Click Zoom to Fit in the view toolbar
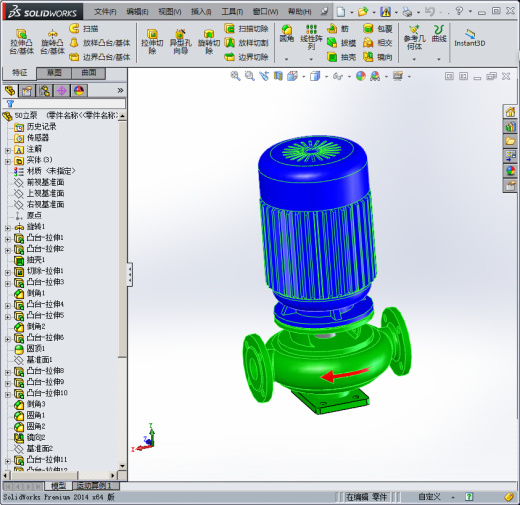Image resolution: width=520 pixels, height=505 pixels. [235, 76]
